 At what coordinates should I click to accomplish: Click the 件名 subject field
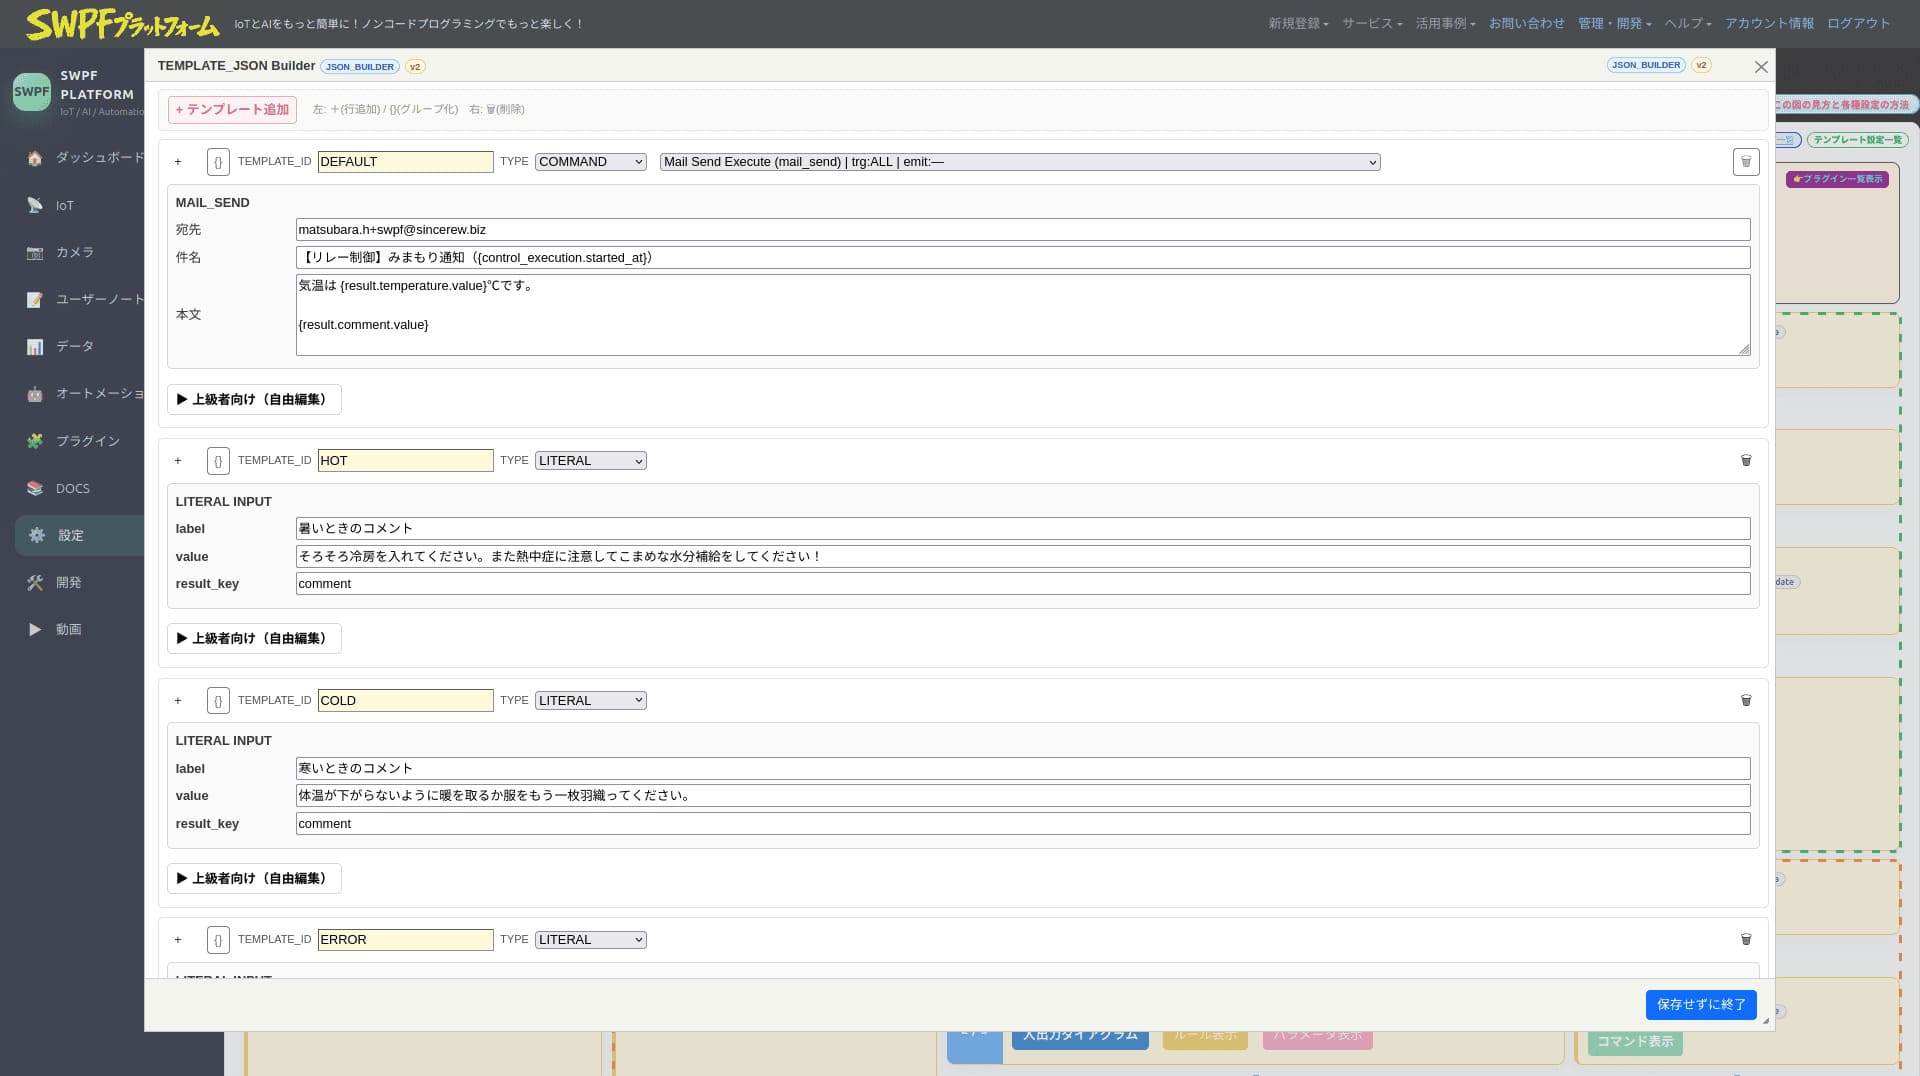click(1023, 258)
